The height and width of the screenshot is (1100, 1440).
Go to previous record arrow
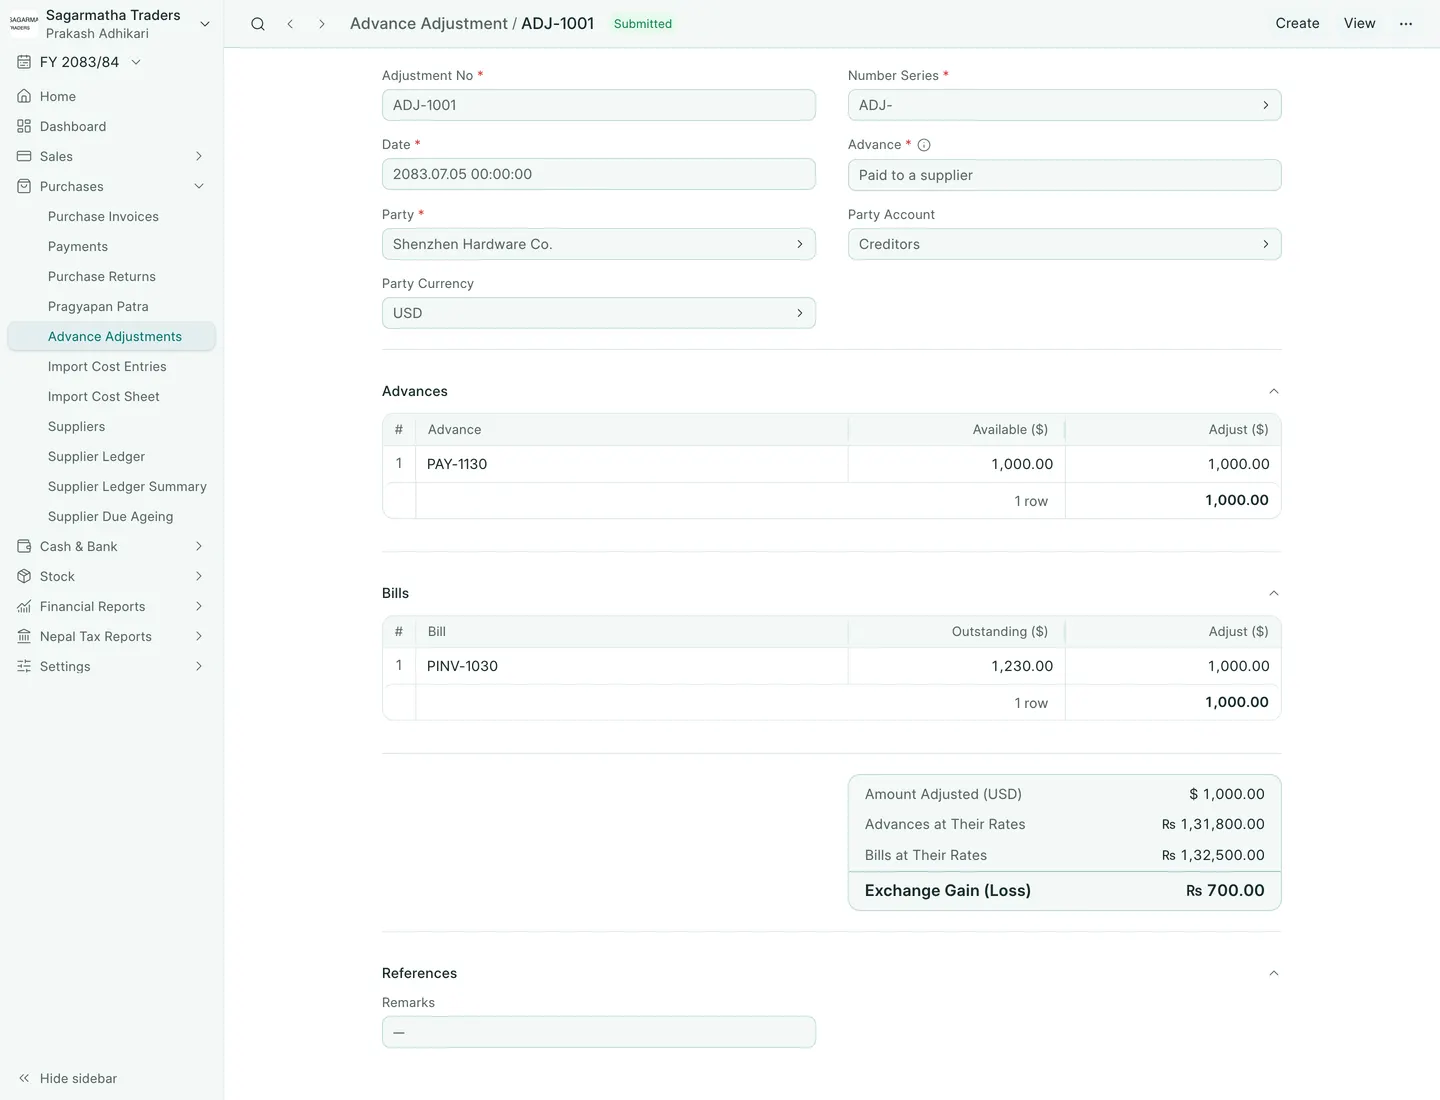point(290,24)
